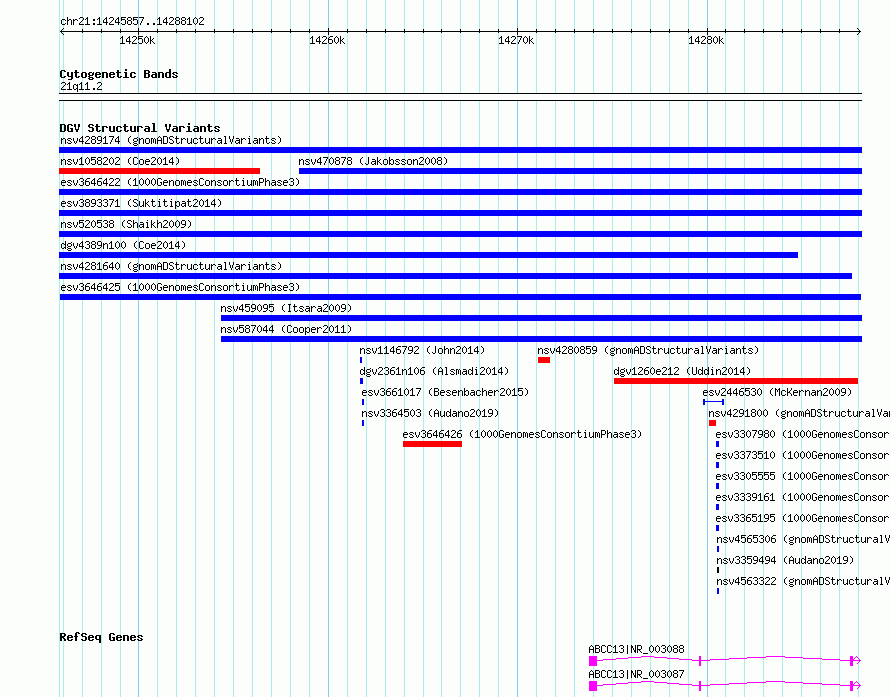Image resolution: width=890 pixels, height=697 pixels.
Task: Click the 14270k ruler position label
Action: 516,40
